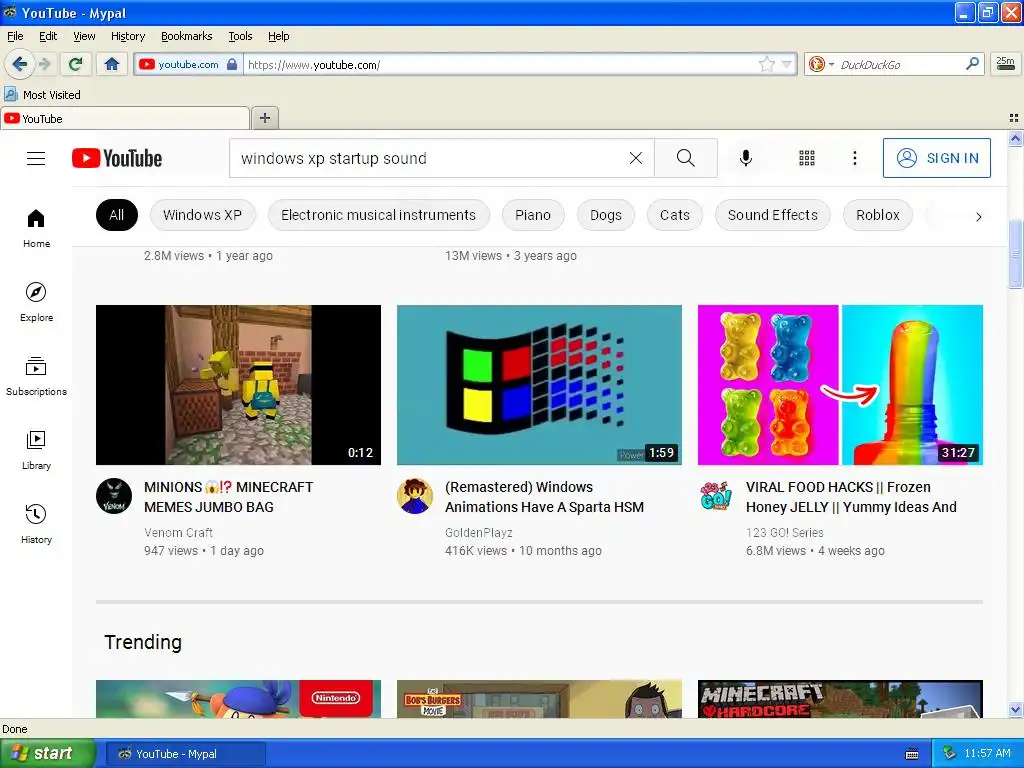The height and width of the screenshot is (768, 1024).
Task: Bookmark this page with the star icon
Action: pyautogui.click(x=766, y=64)
